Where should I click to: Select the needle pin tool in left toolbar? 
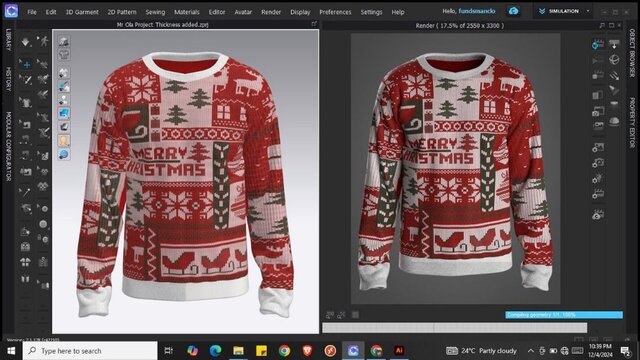[x=26, y=191]
